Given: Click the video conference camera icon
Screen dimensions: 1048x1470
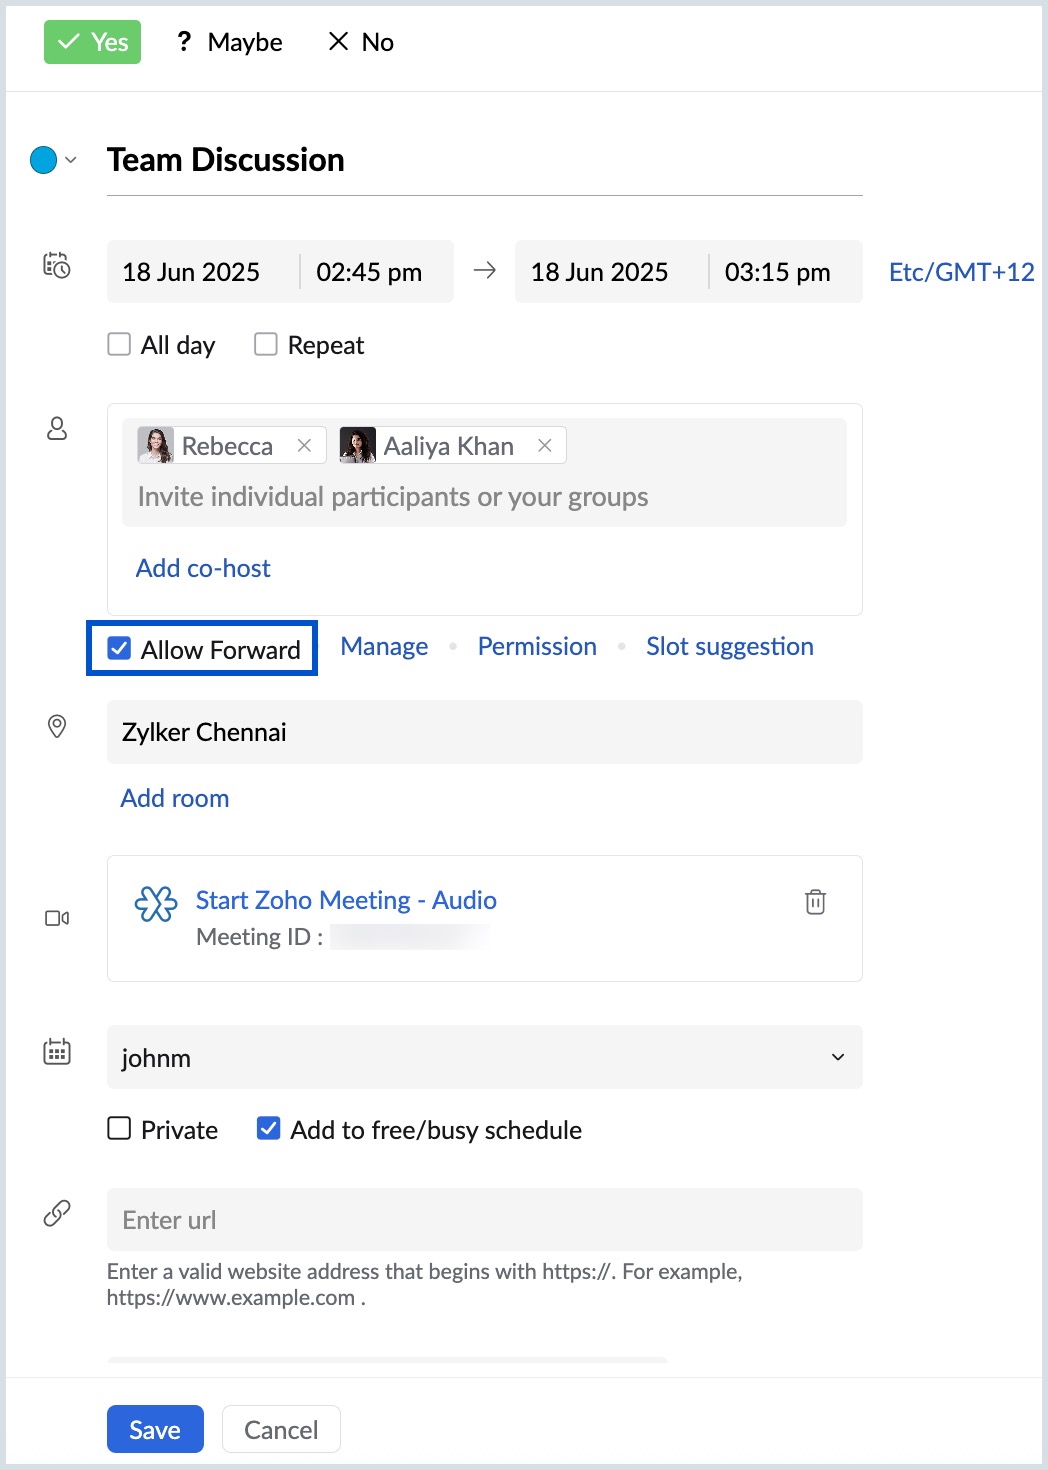Looking at the screenshot, I should point(57,918).
